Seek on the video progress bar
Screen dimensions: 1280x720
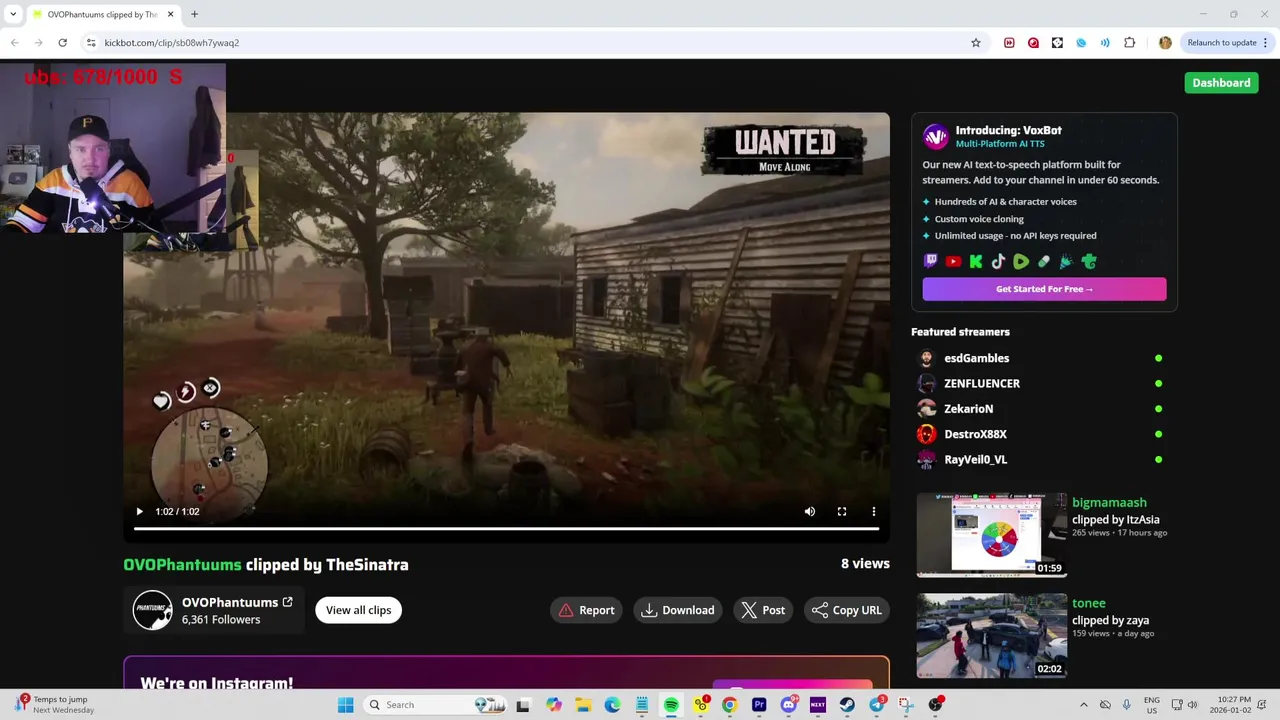(x=506, y=528)
